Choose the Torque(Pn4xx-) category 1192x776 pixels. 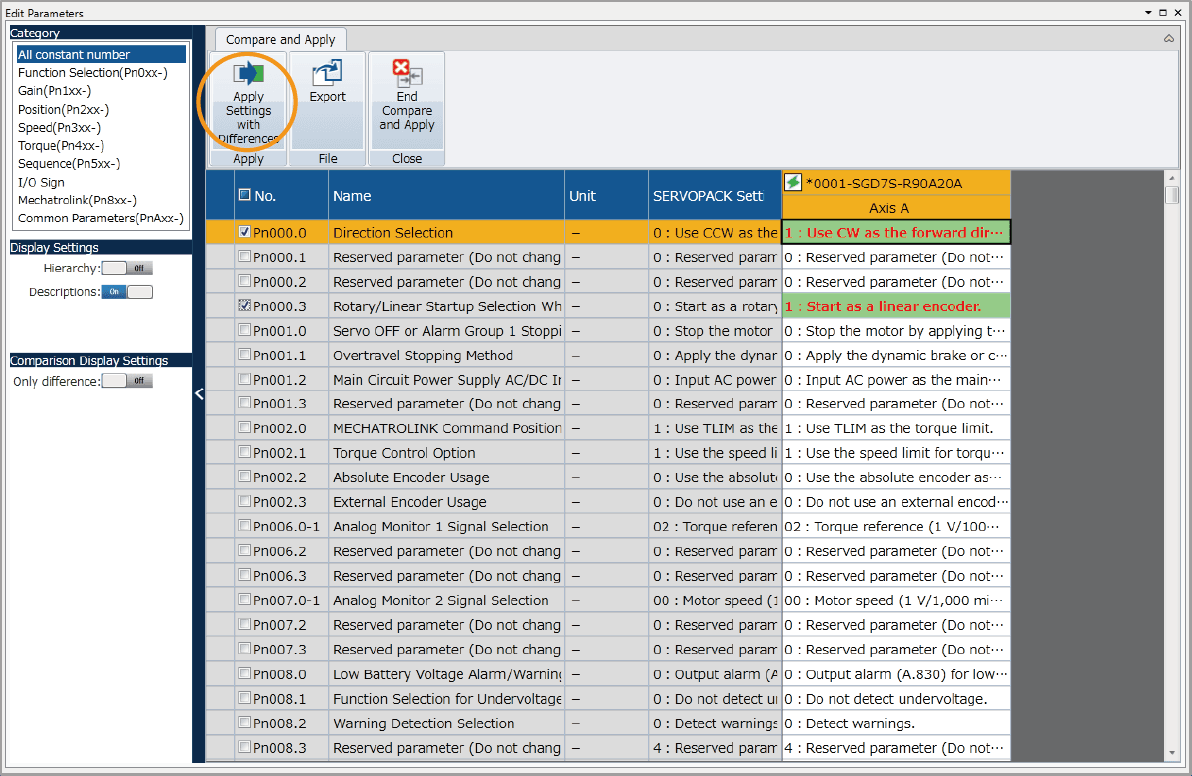pyautogui.click(x=61, y=145)
